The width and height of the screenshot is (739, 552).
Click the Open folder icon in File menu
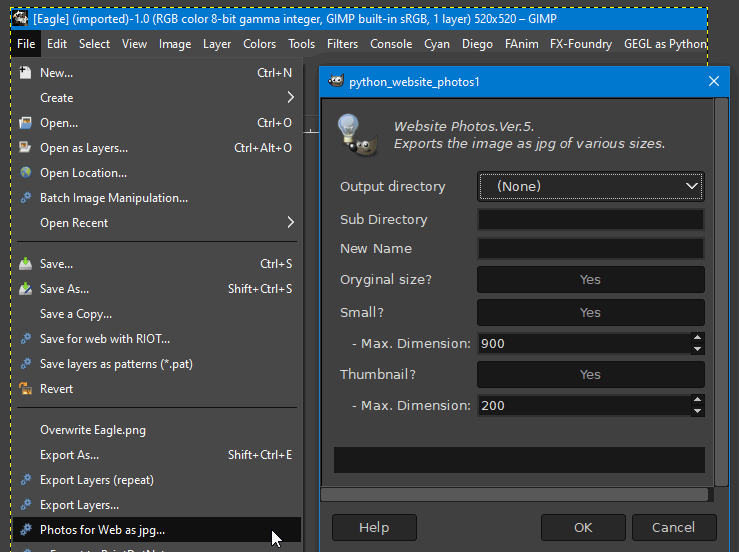25,123
